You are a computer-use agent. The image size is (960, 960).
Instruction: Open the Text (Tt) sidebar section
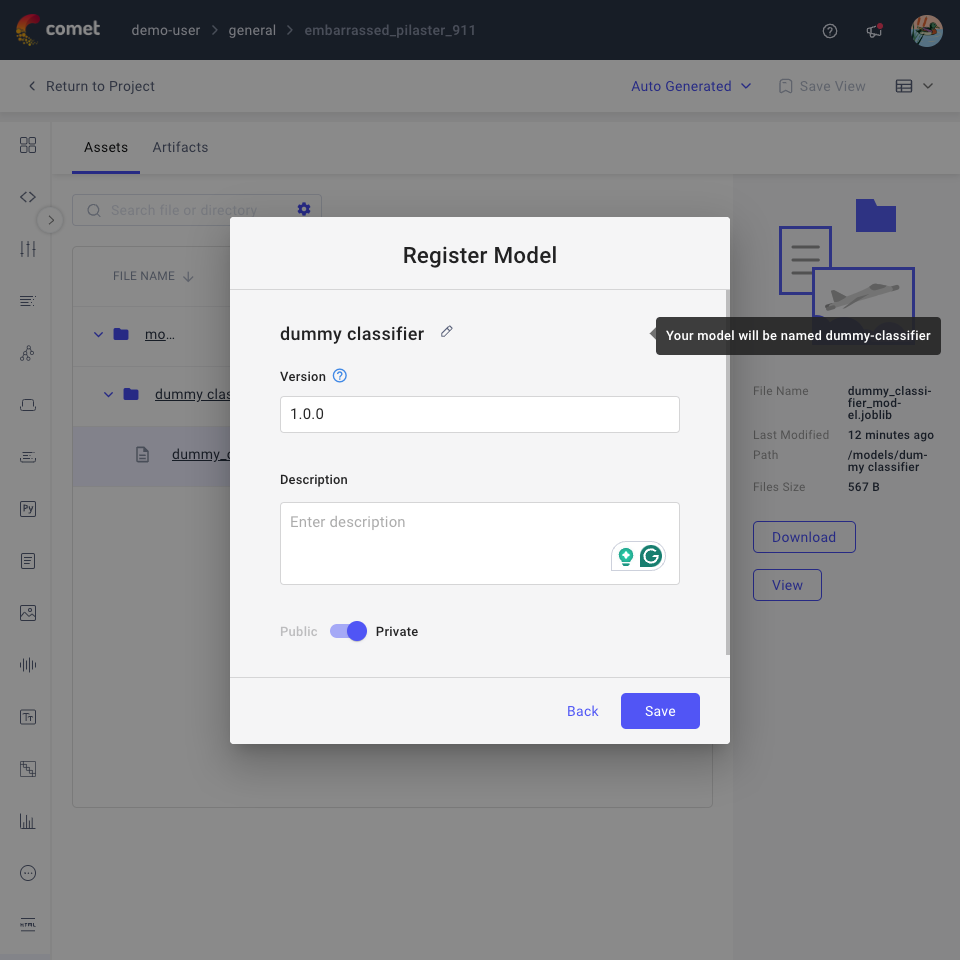[27, 716]
